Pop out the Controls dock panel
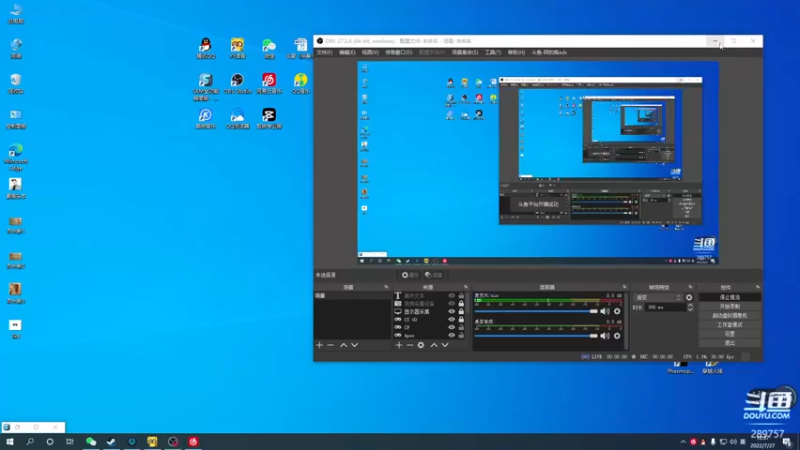Screen dimensions: 800x450 (x=758, y=287)
